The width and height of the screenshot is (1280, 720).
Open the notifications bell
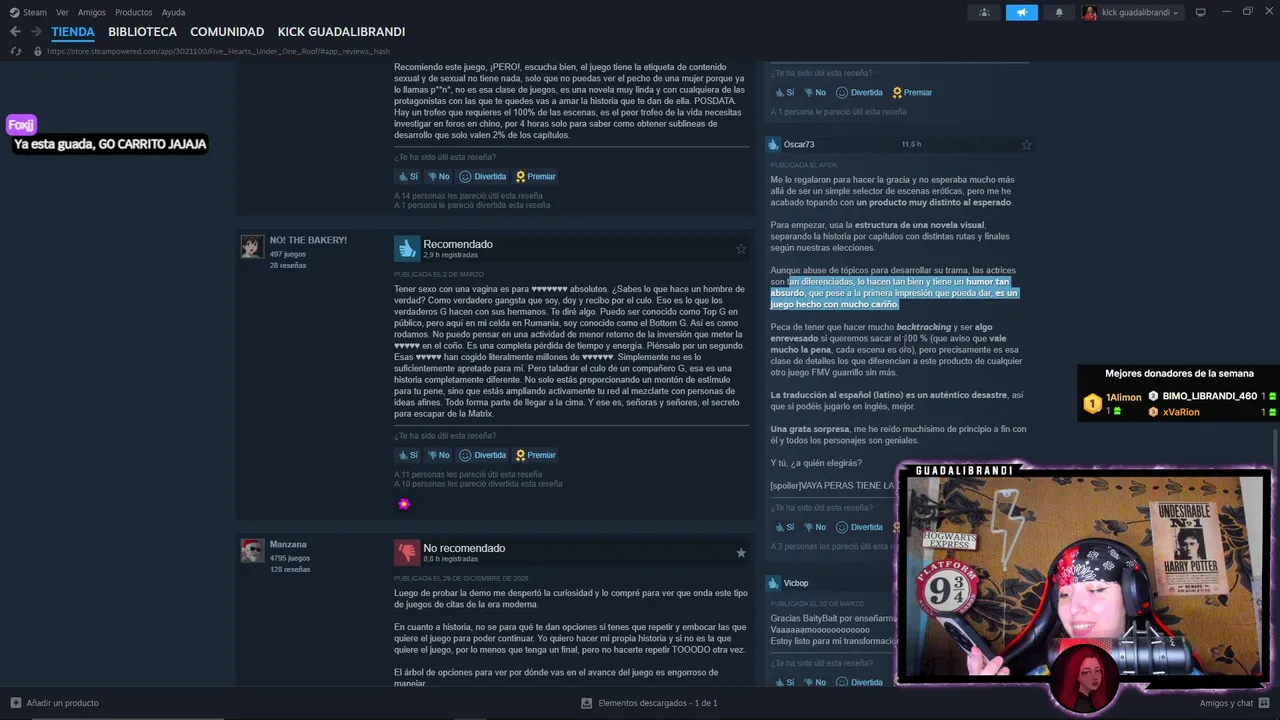1059,13
